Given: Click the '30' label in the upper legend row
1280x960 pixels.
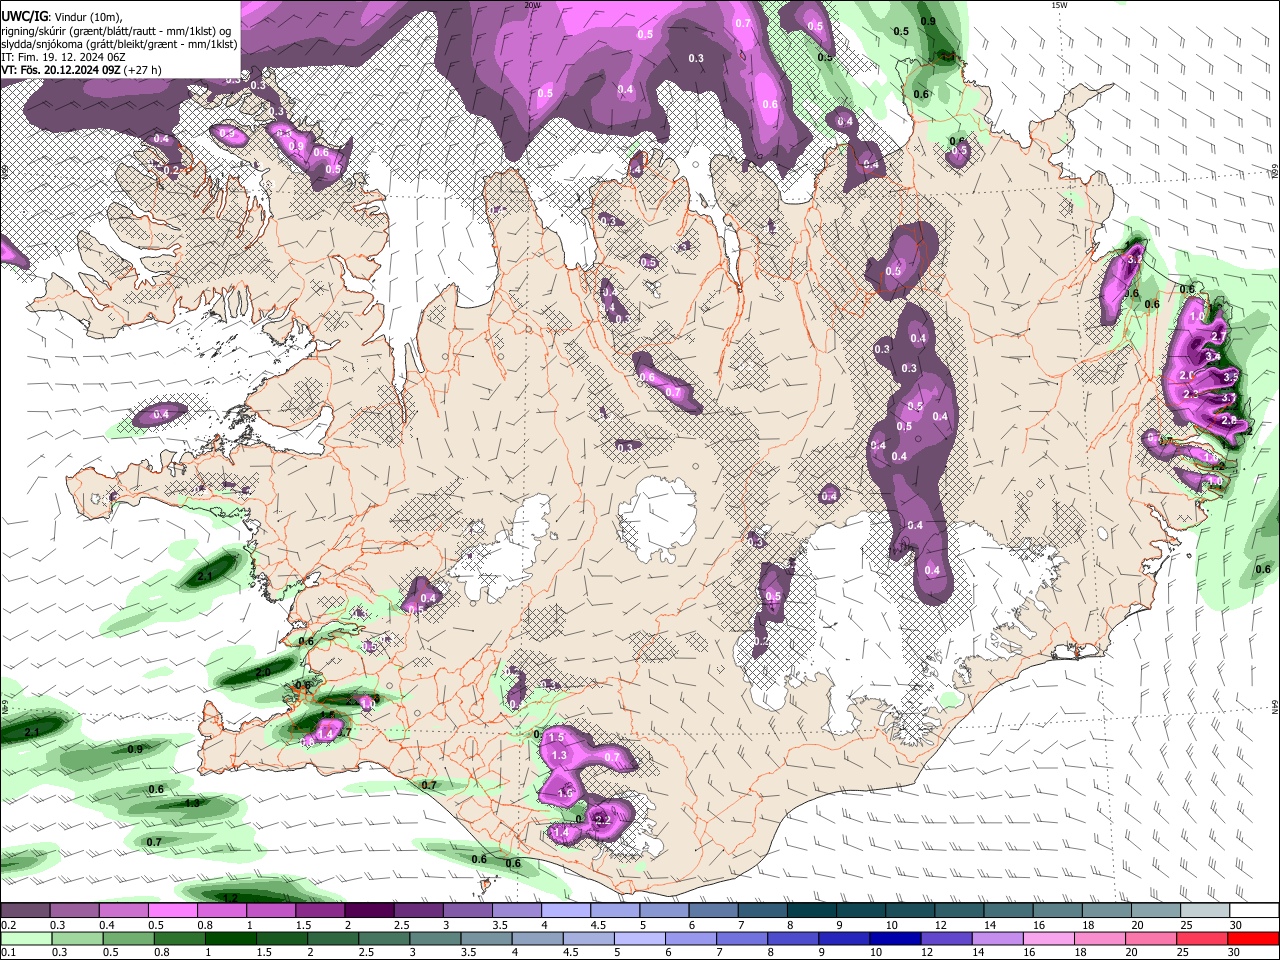Looking at the screenshot, I should tap(1236, 925).
